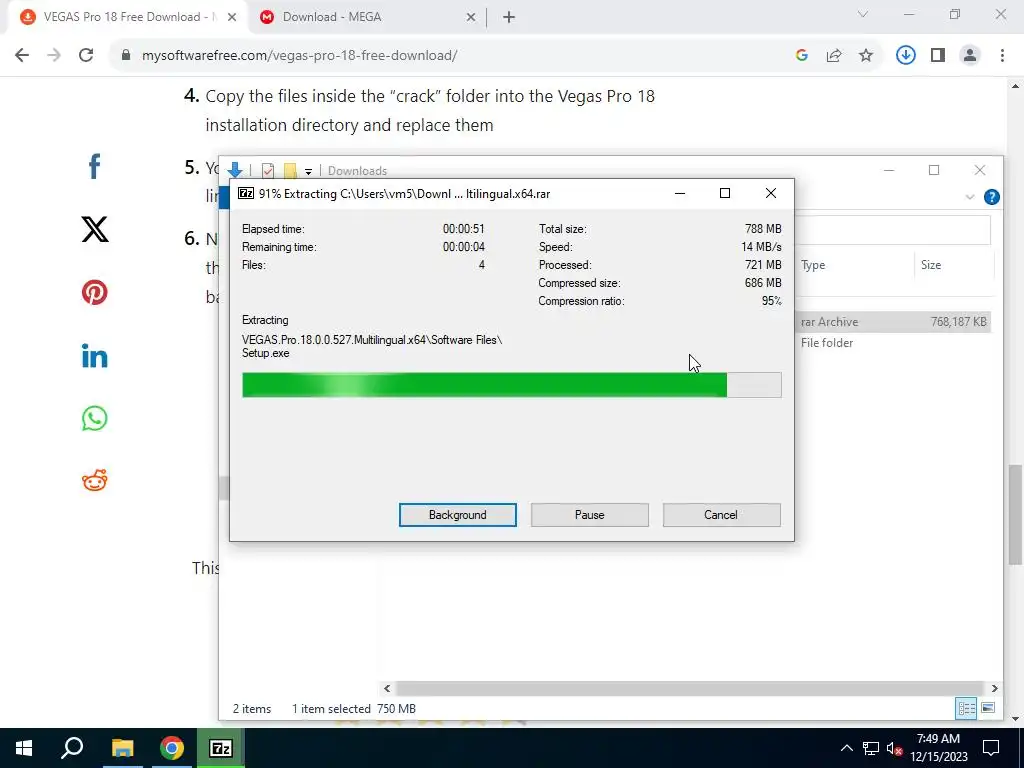Open Explorer help question mark icon
The height and width of the screenshot is (768, 1024).
pyautogui.click(x=991, y=197)
